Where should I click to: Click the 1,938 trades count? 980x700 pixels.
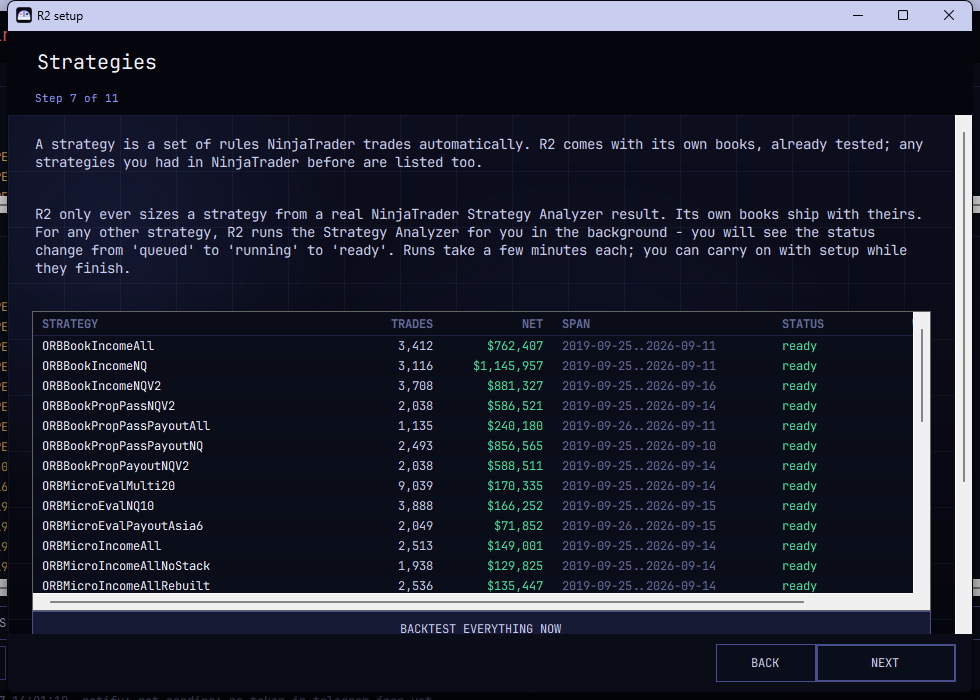(416, 566)
